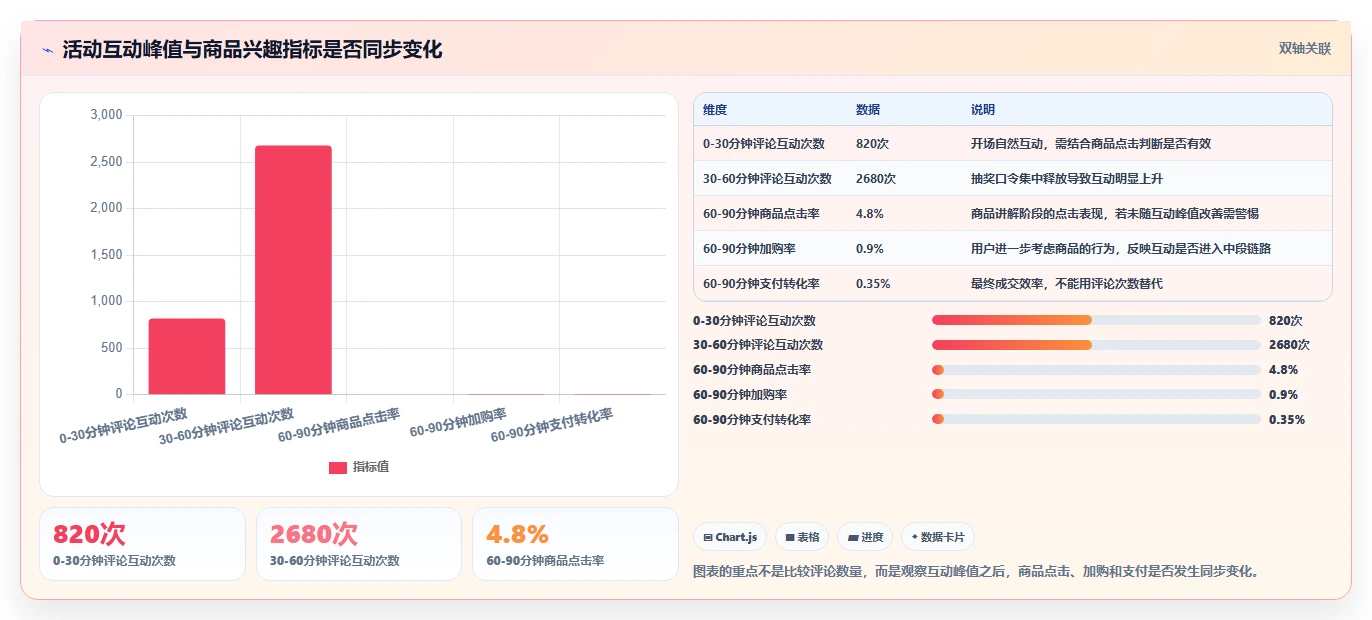The width and height of the screenshot is (1372, 620).
Task: Click the 双轴关联 label in header
Action: (x=1304, y=49)
